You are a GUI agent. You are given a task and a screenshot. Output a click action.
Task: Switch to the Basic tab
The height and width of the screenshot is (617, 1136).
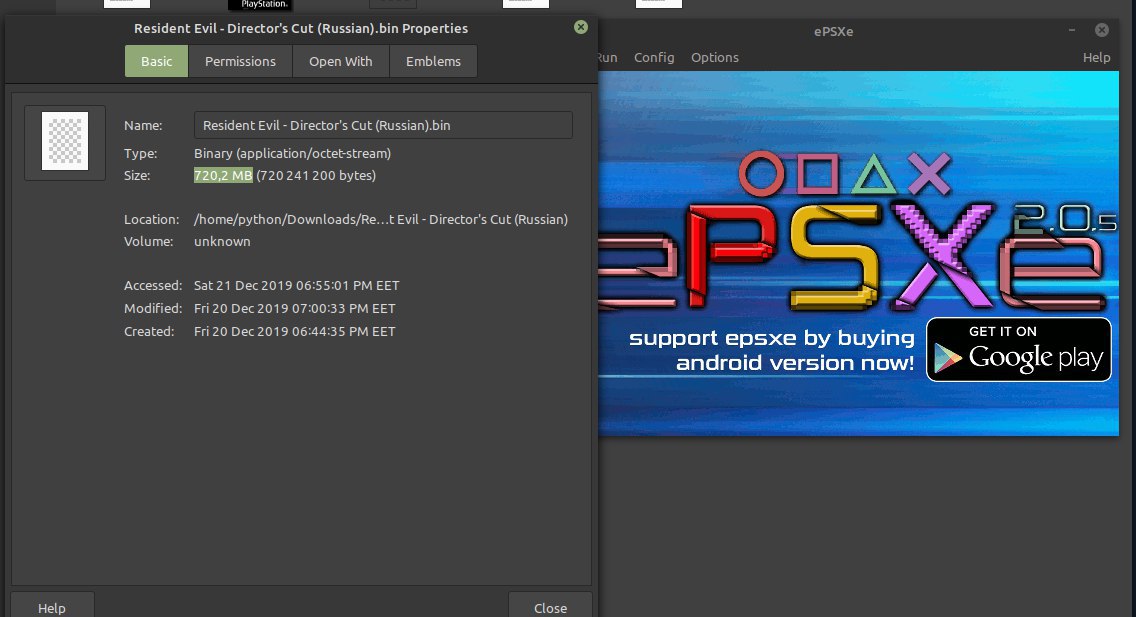click(156, 62)
